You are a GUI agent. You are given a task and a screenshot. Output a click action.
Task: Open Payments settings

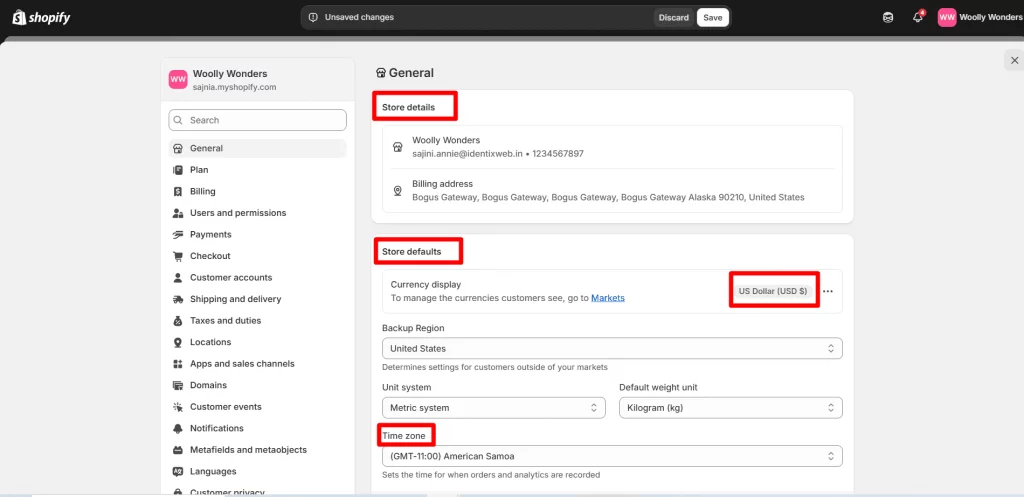257,234
